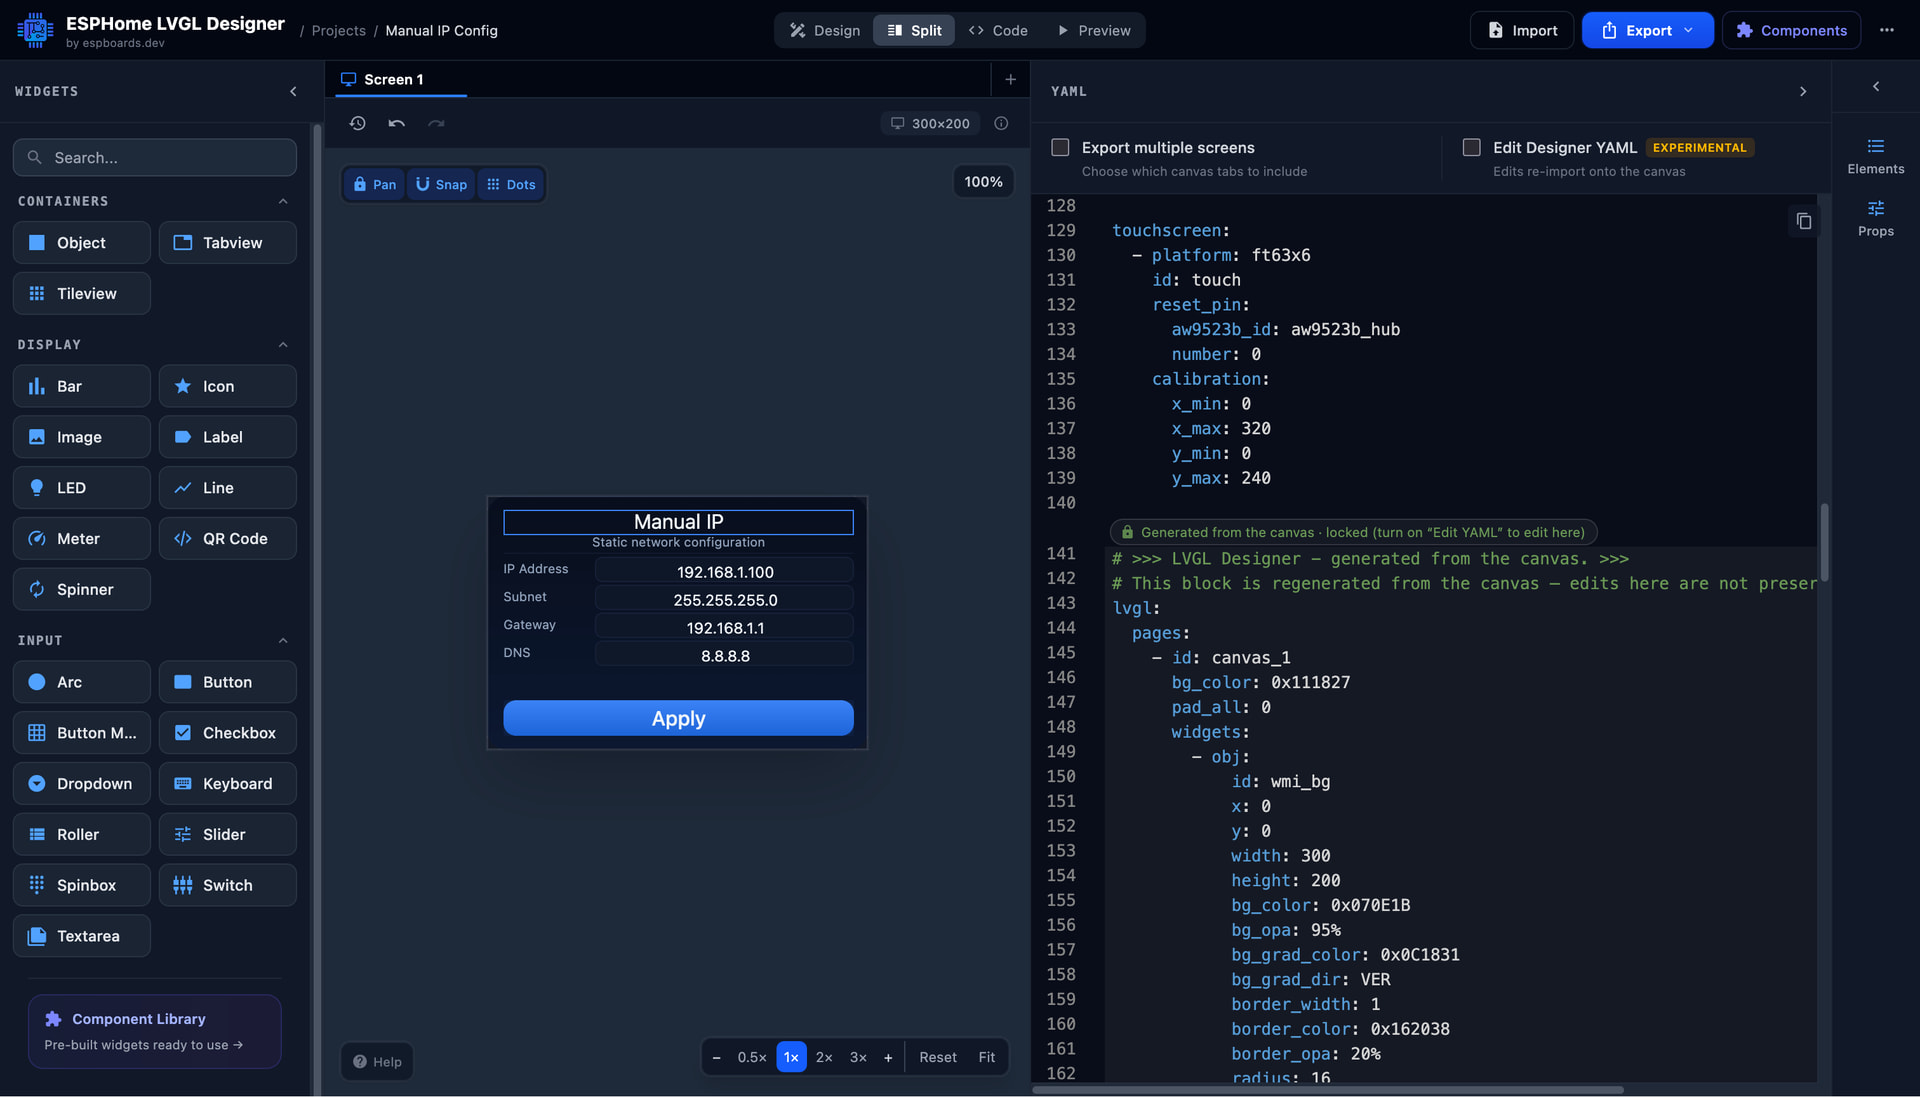1920x1097 pixels.
Task: Toggle Dots grid display
Action: tap(511, 184)
